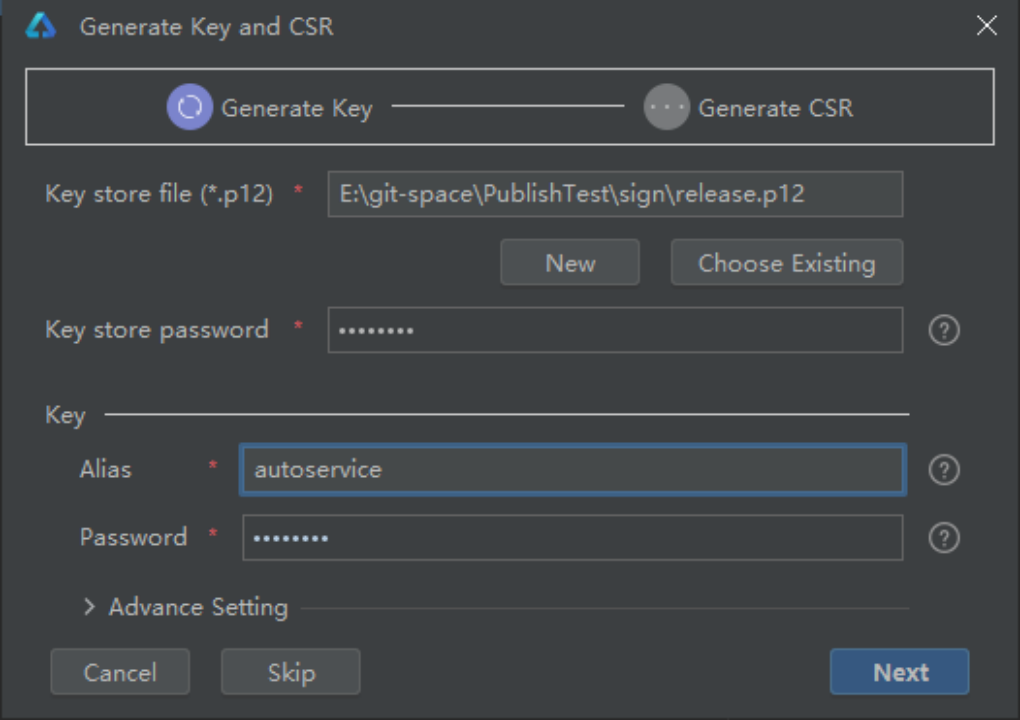Focus the Key store file path field
The width and height of the screenshot is (1020, 720).
pos(615,194)
